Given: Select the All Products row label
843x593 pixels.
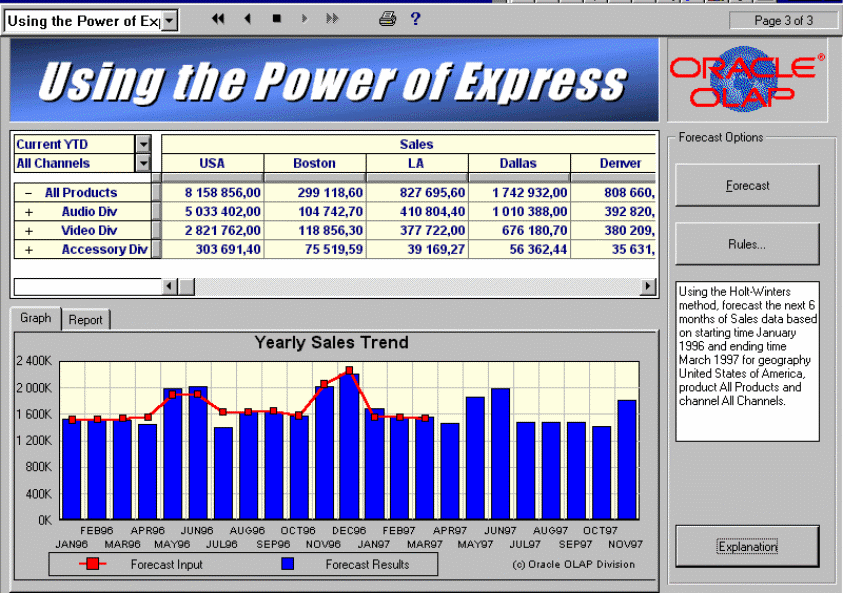Looking at the screenshot, I should (x=81, y=192).
